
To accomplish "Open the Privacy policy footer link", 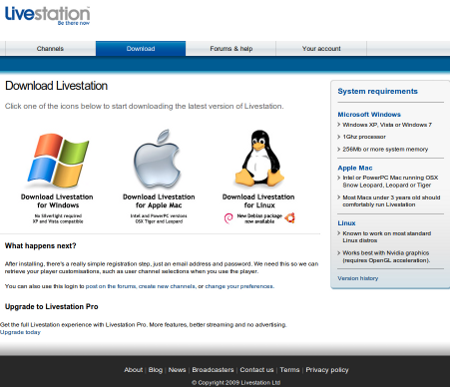I will [327, 370].
